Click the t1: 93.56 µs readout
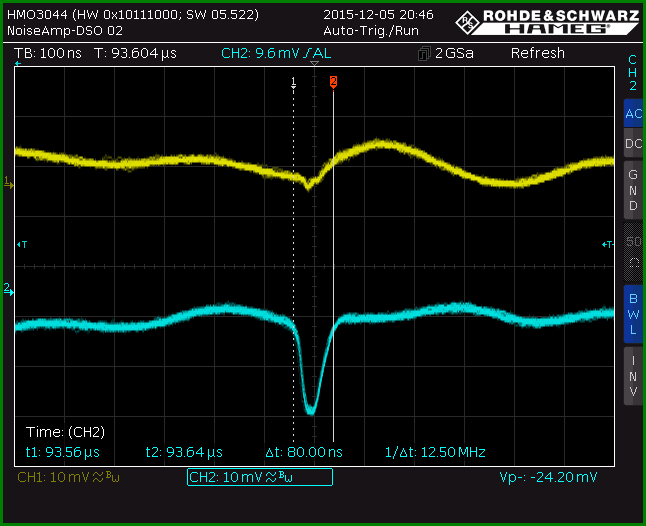This screenshot has width=646, height=526. [x=63, y=452]
